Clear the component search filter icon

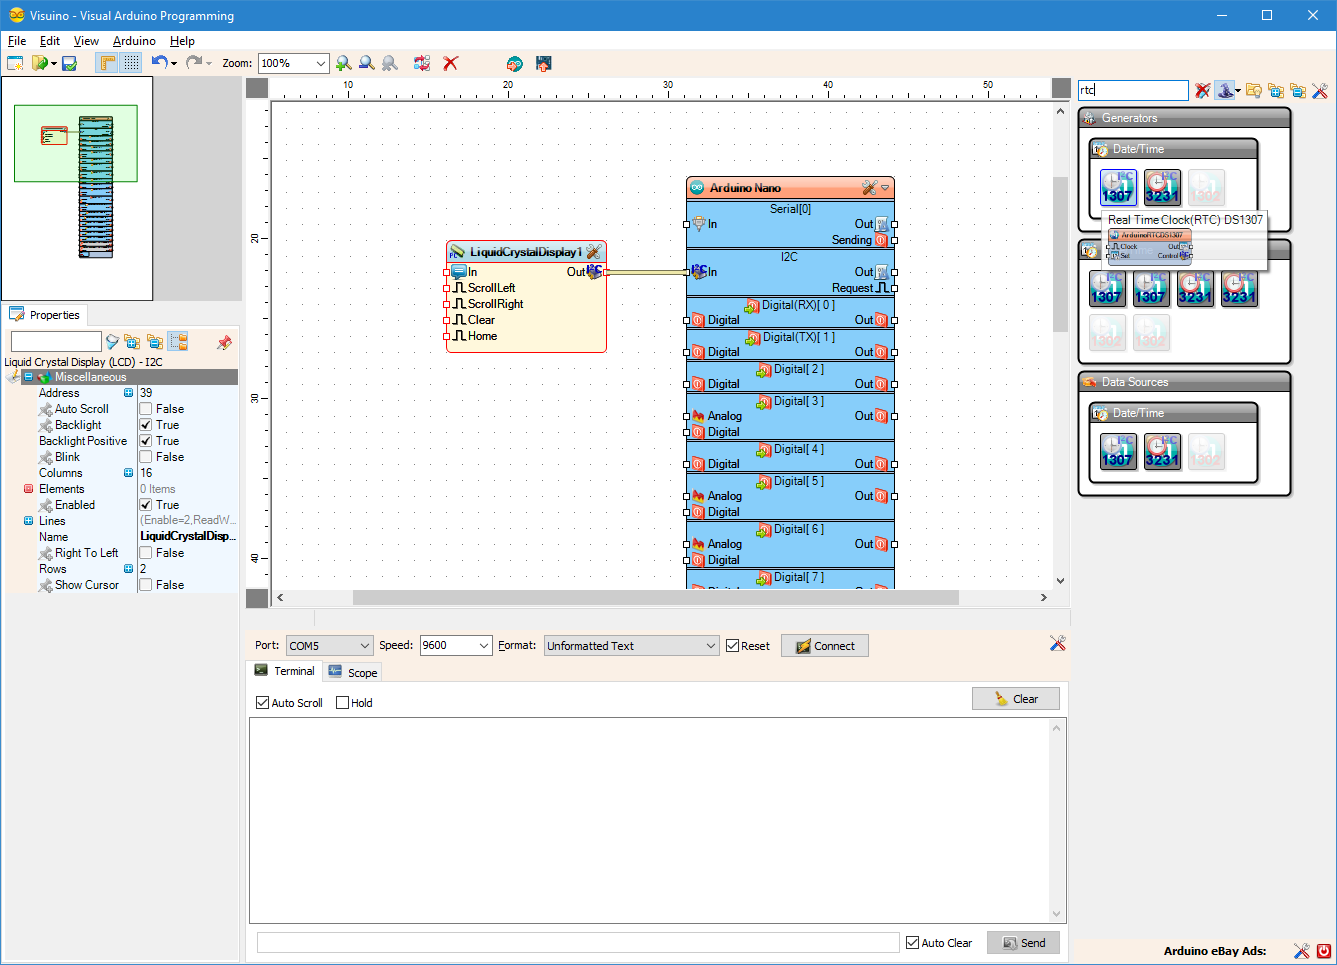(x=1202, y=90)
